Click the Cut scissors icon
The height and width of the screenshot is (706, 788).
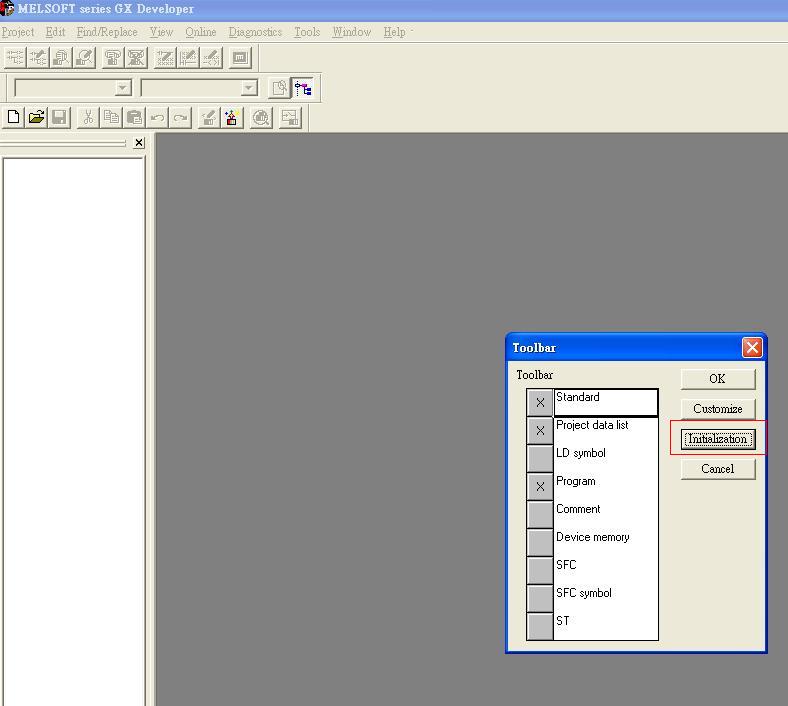coord(88,118)
